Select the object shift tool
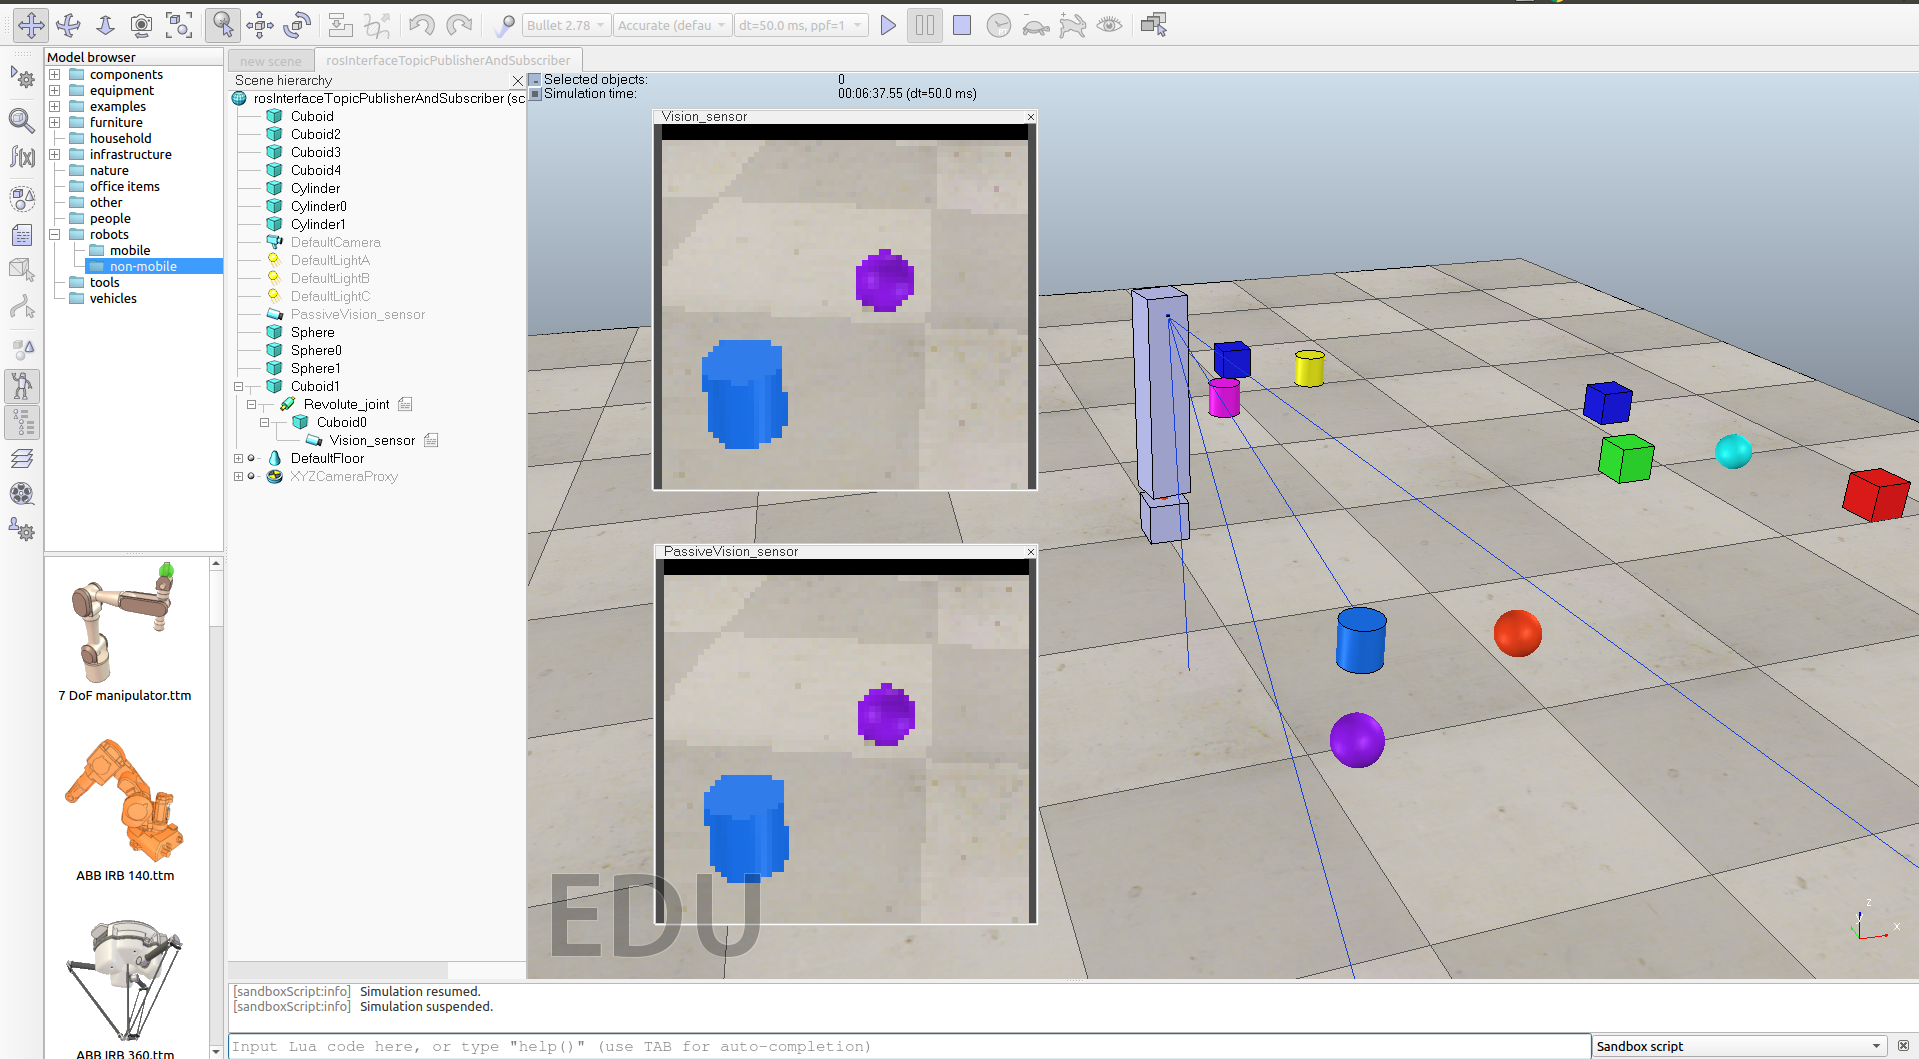The height and width of the screenshot is (1059, 1919). [260, 25]
